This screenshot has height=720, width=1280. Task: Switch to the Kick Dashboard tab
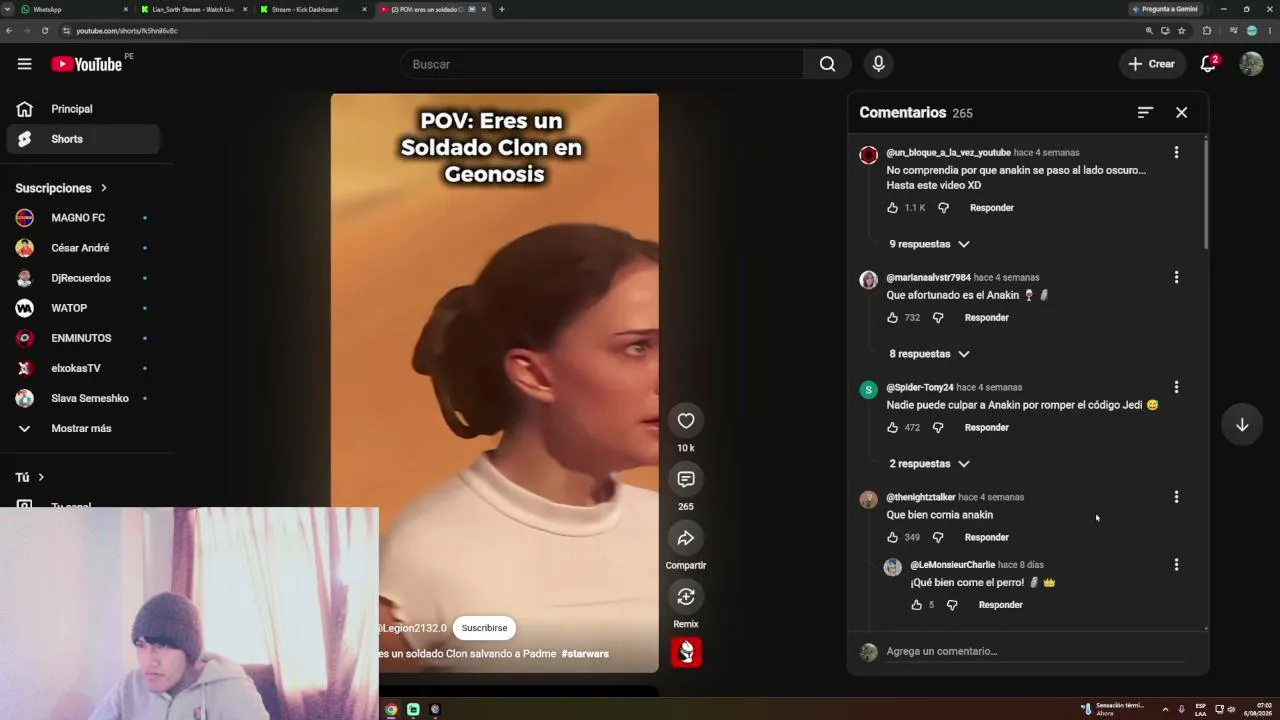[x=312, y=9]
